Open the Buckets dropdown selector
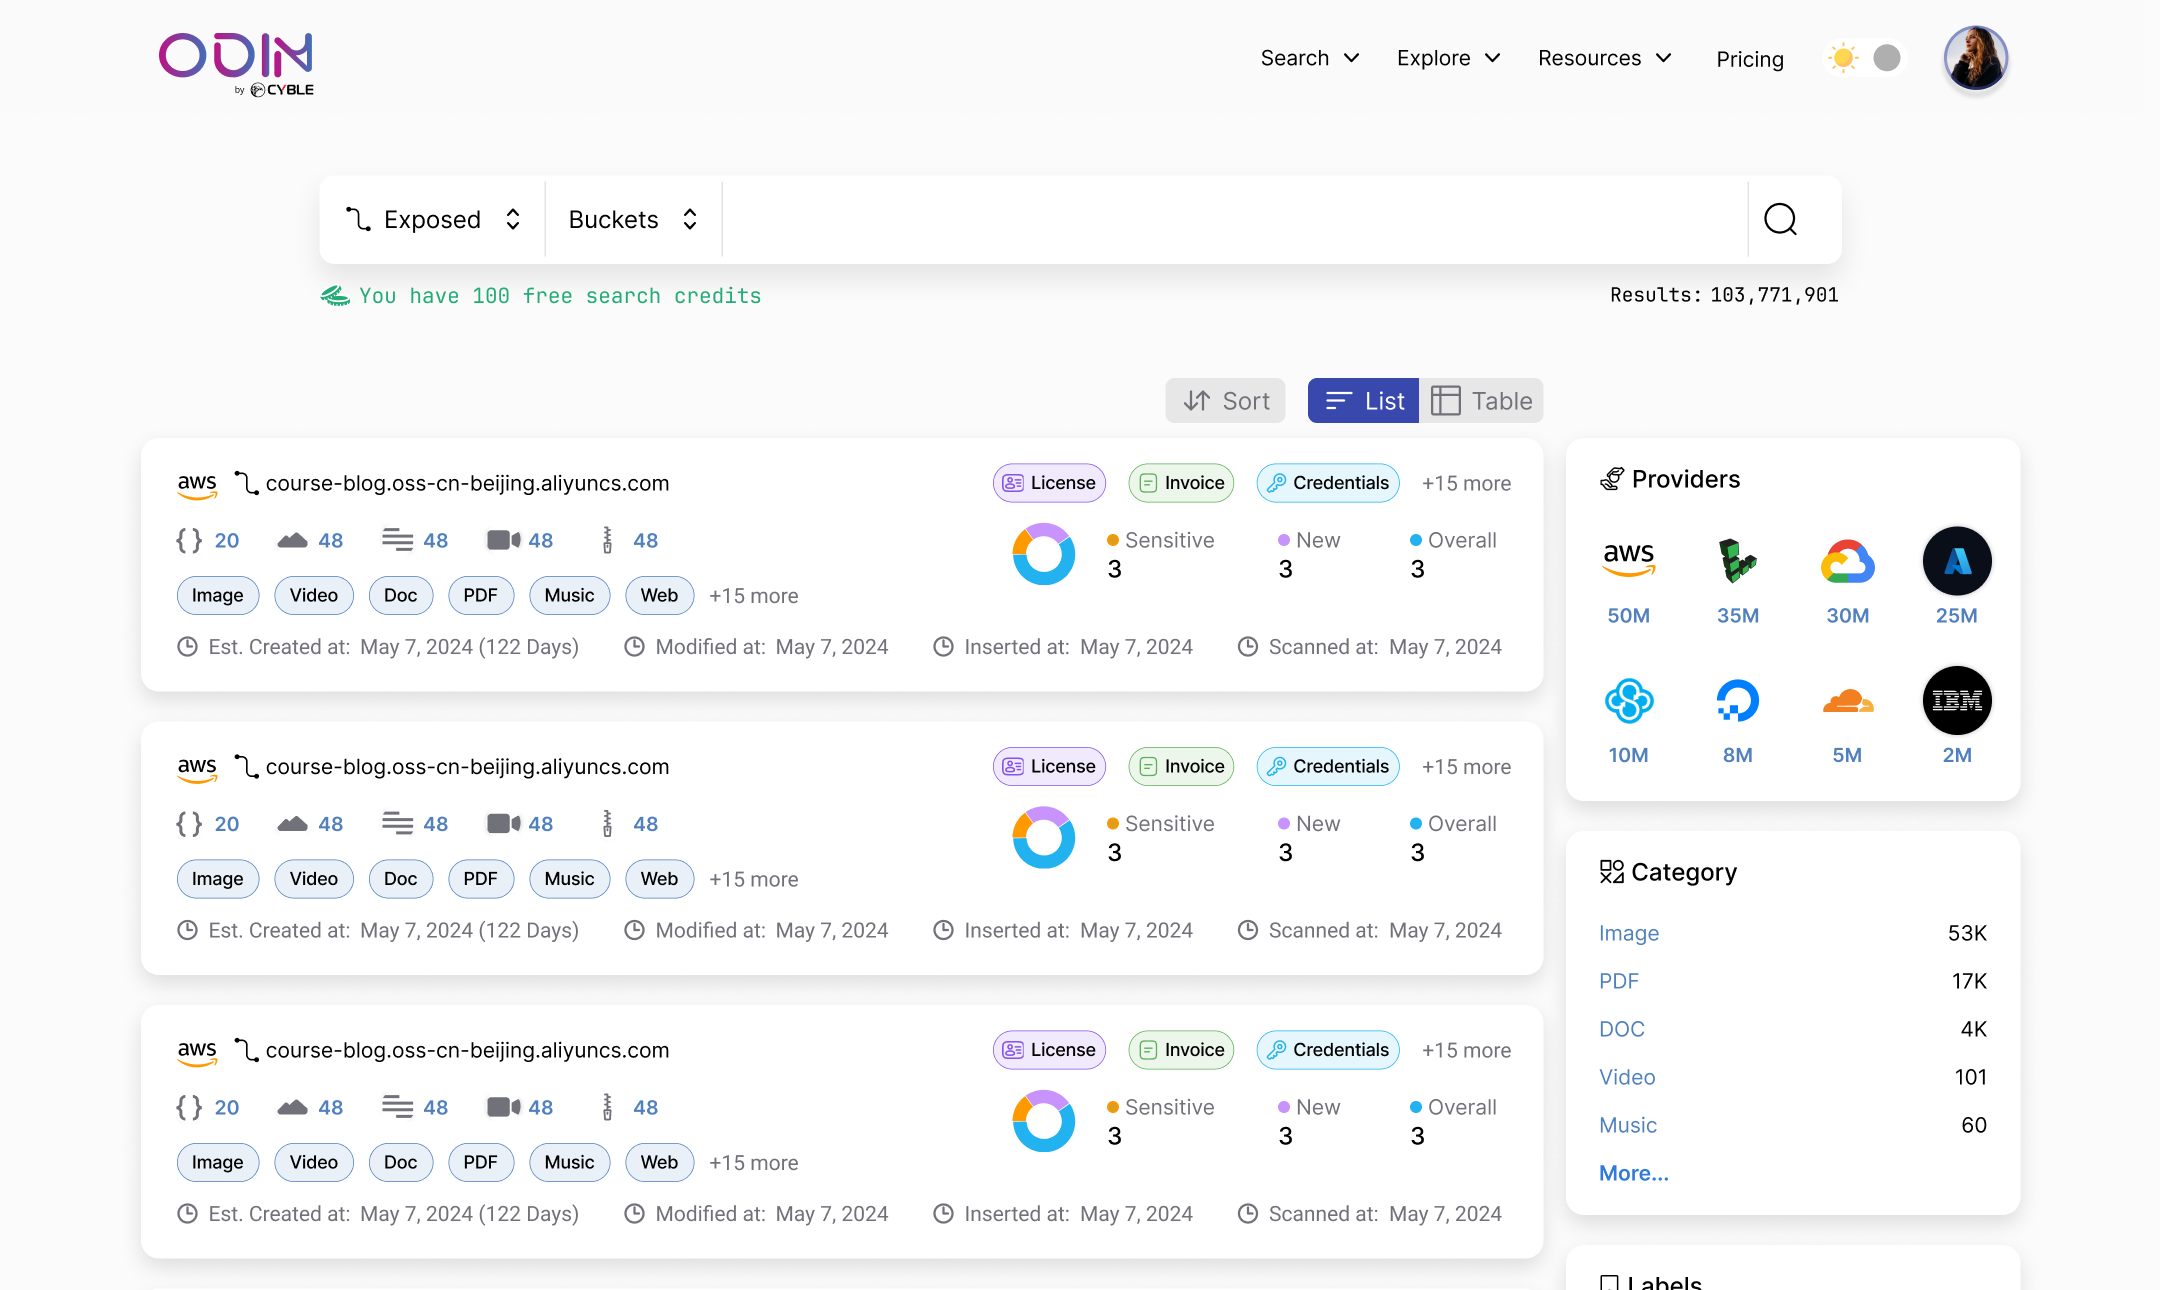 pyautogui.click(x=633, y=219)
